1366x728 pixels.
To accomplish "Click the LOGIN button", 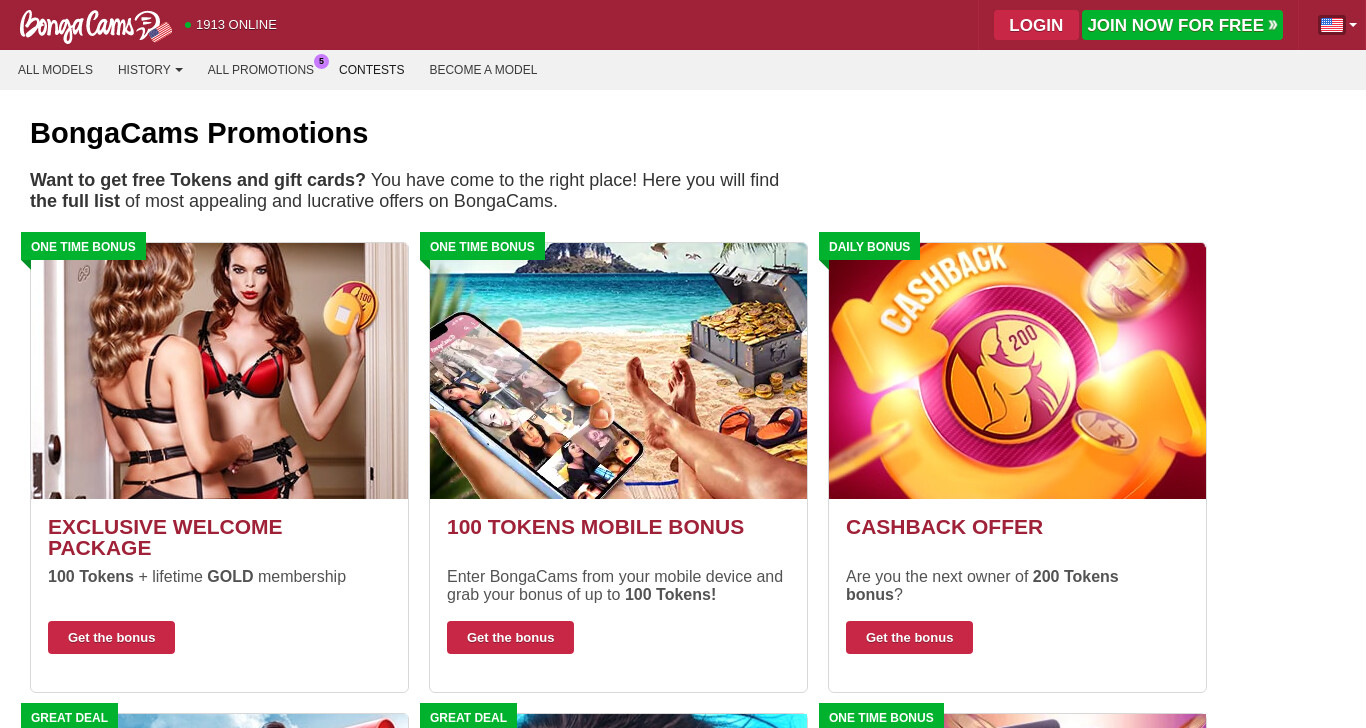I will coord(1036,25).
